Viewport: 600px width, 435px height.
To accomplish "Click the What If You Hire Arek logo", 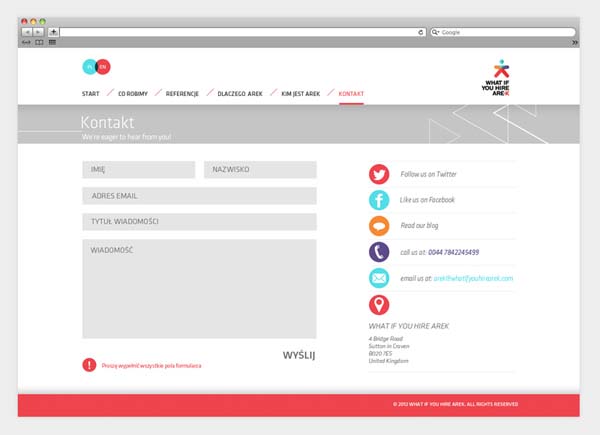I will tap(503, 78).
